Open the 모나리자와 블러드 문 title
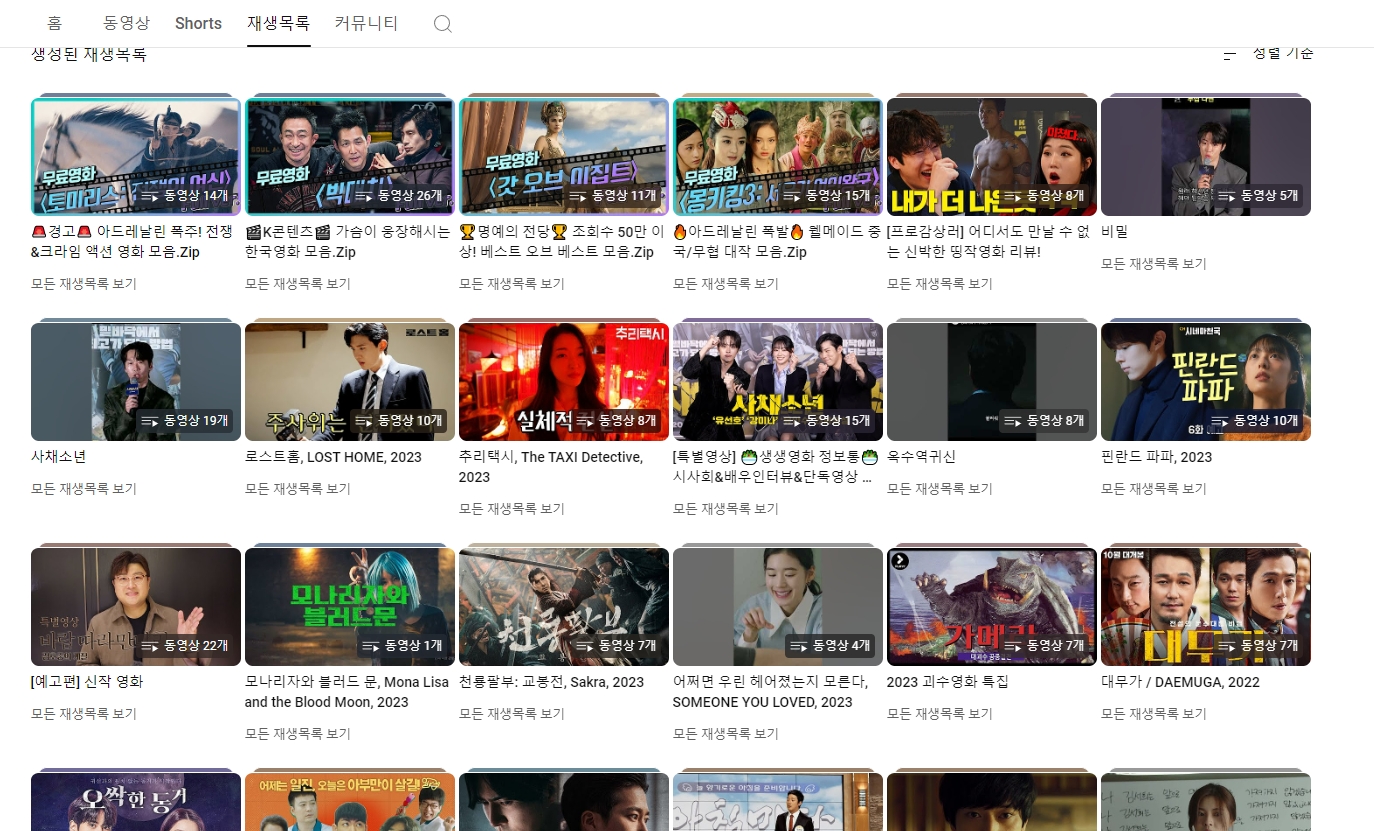The image size is (1374, 831). pos(347,692)
